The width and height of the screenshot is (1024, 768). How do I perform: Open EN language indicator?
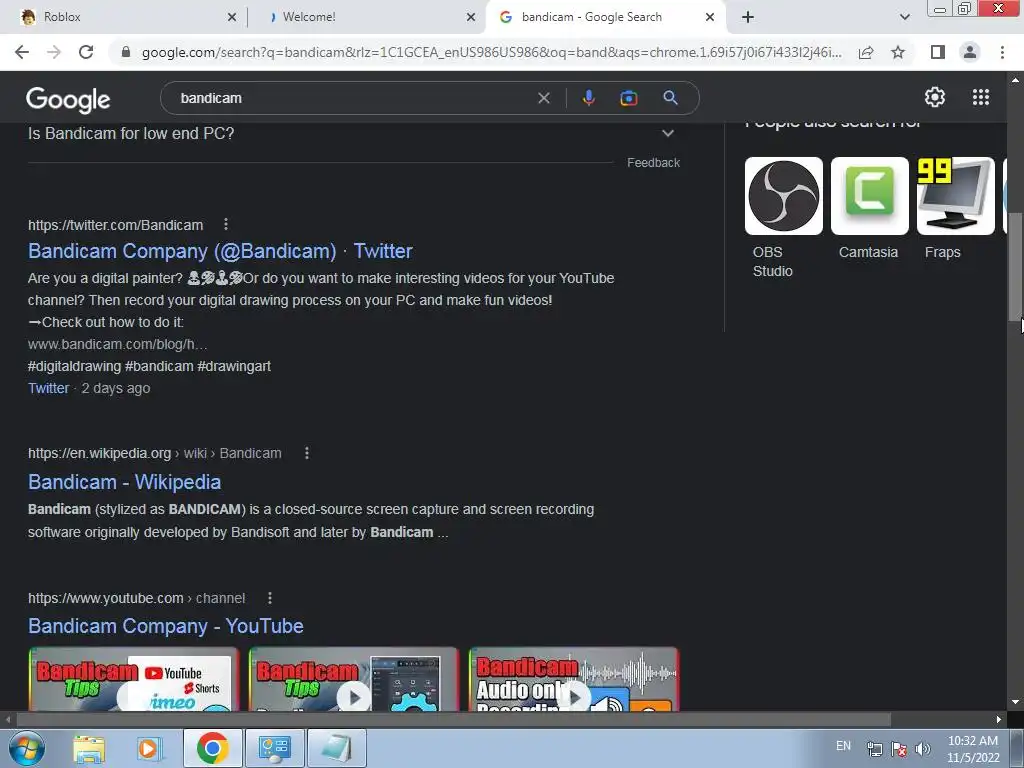pos(843,746)
